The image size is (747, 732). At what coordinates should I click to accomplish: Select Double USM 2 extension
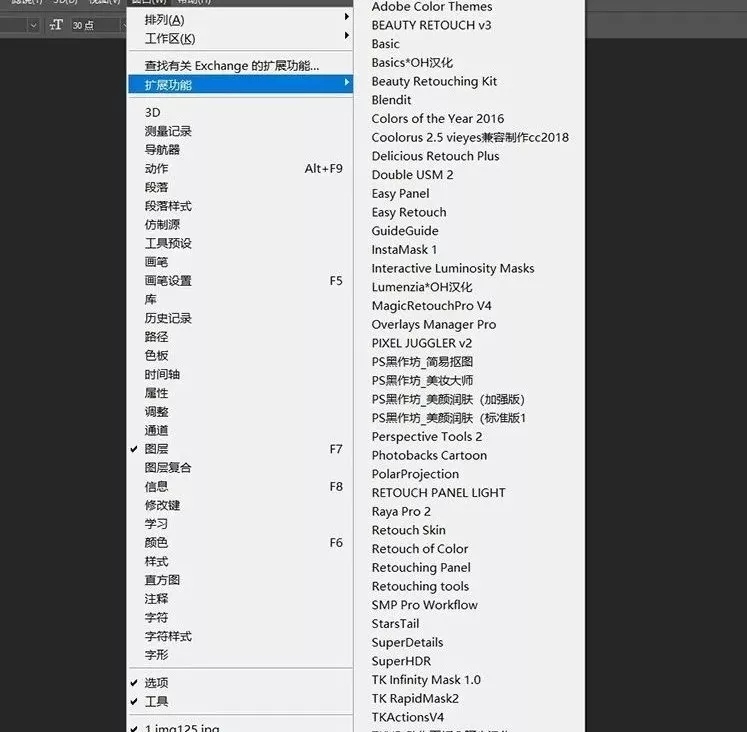point(412,175)
